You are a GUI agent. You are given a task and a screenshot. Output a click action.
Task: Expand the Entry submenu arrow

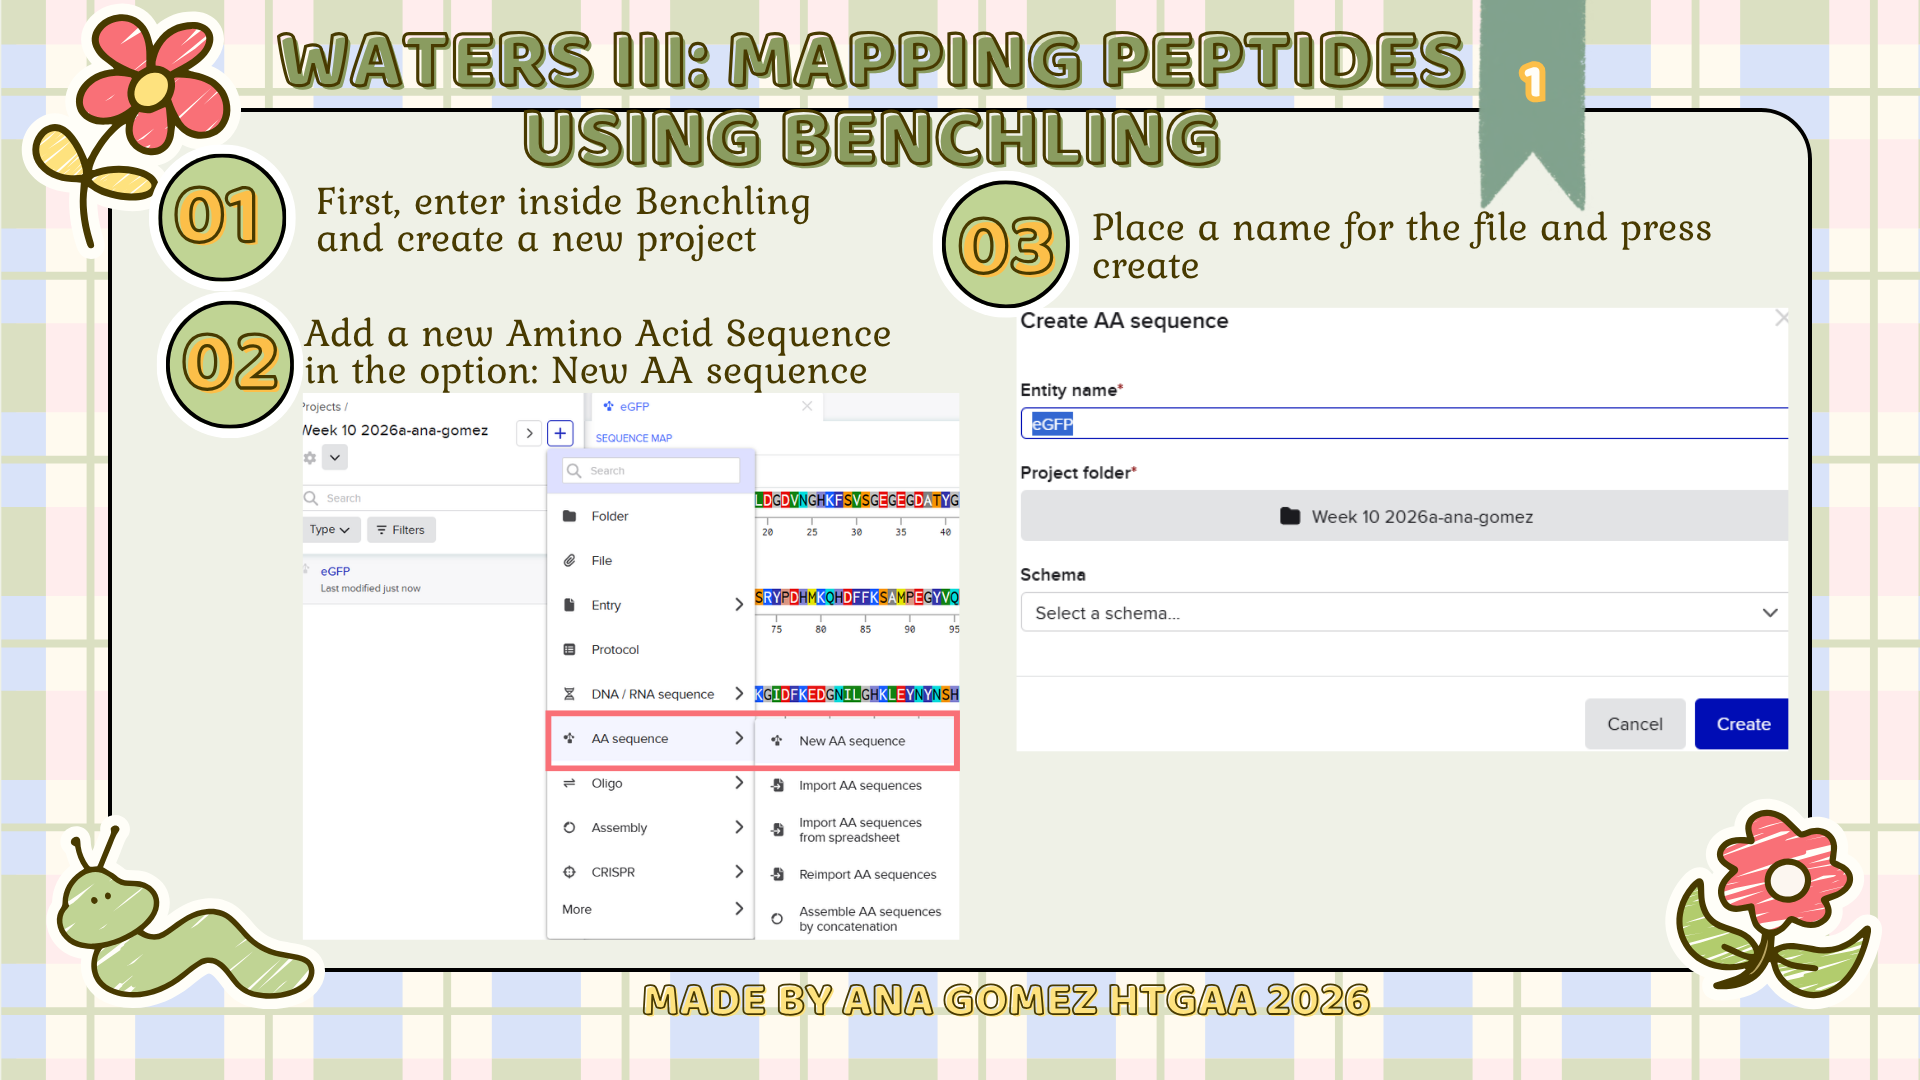(739, 605)
